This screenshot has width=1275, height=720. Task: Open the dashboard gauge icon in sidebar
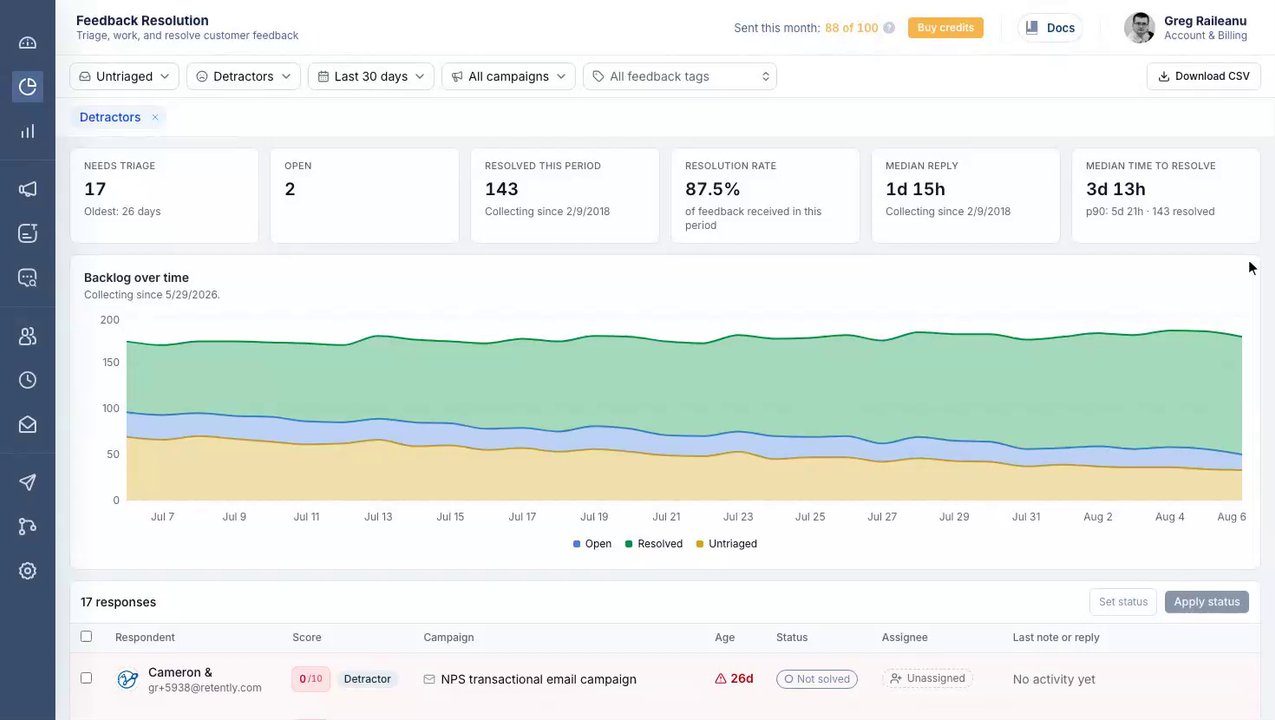tap(27, 42)
